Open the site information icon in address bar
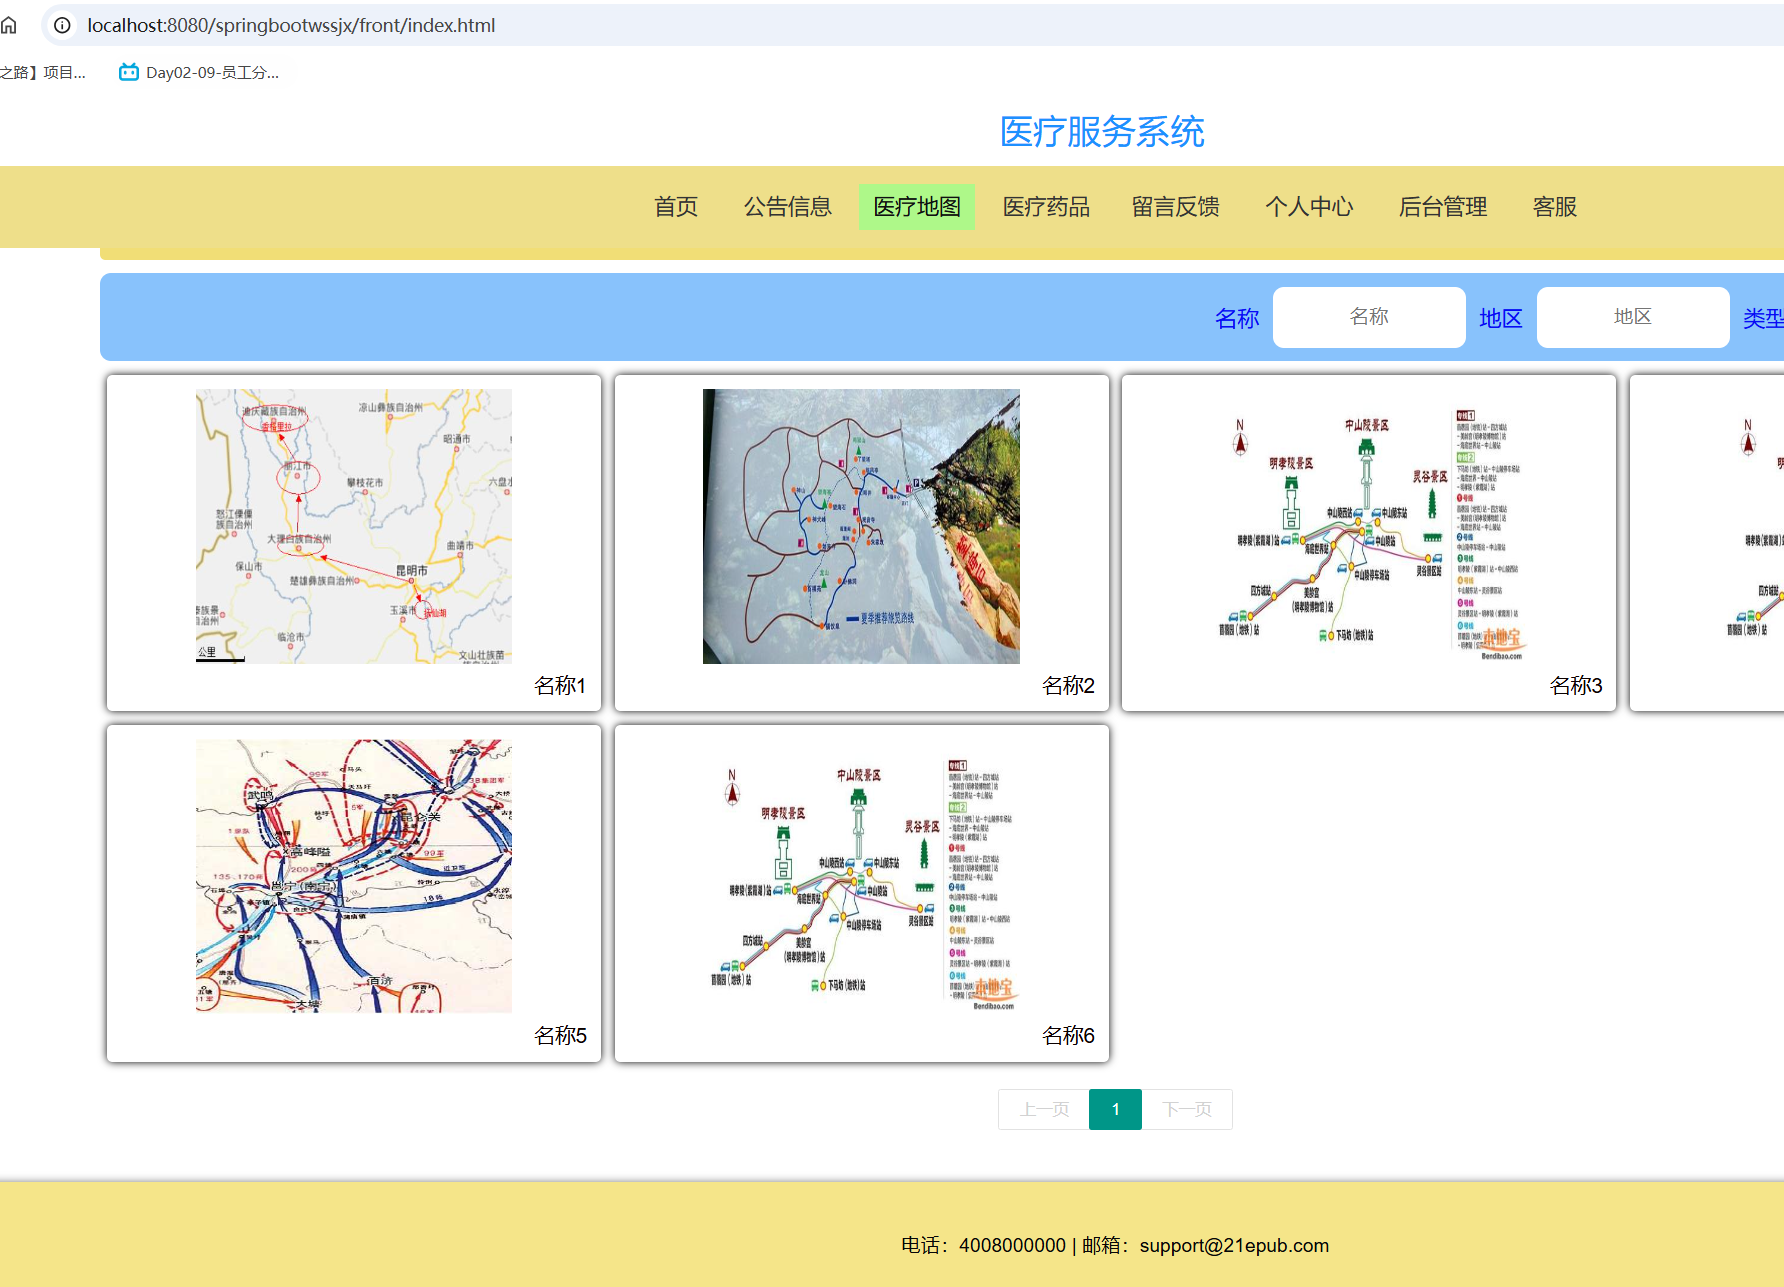 62,25
